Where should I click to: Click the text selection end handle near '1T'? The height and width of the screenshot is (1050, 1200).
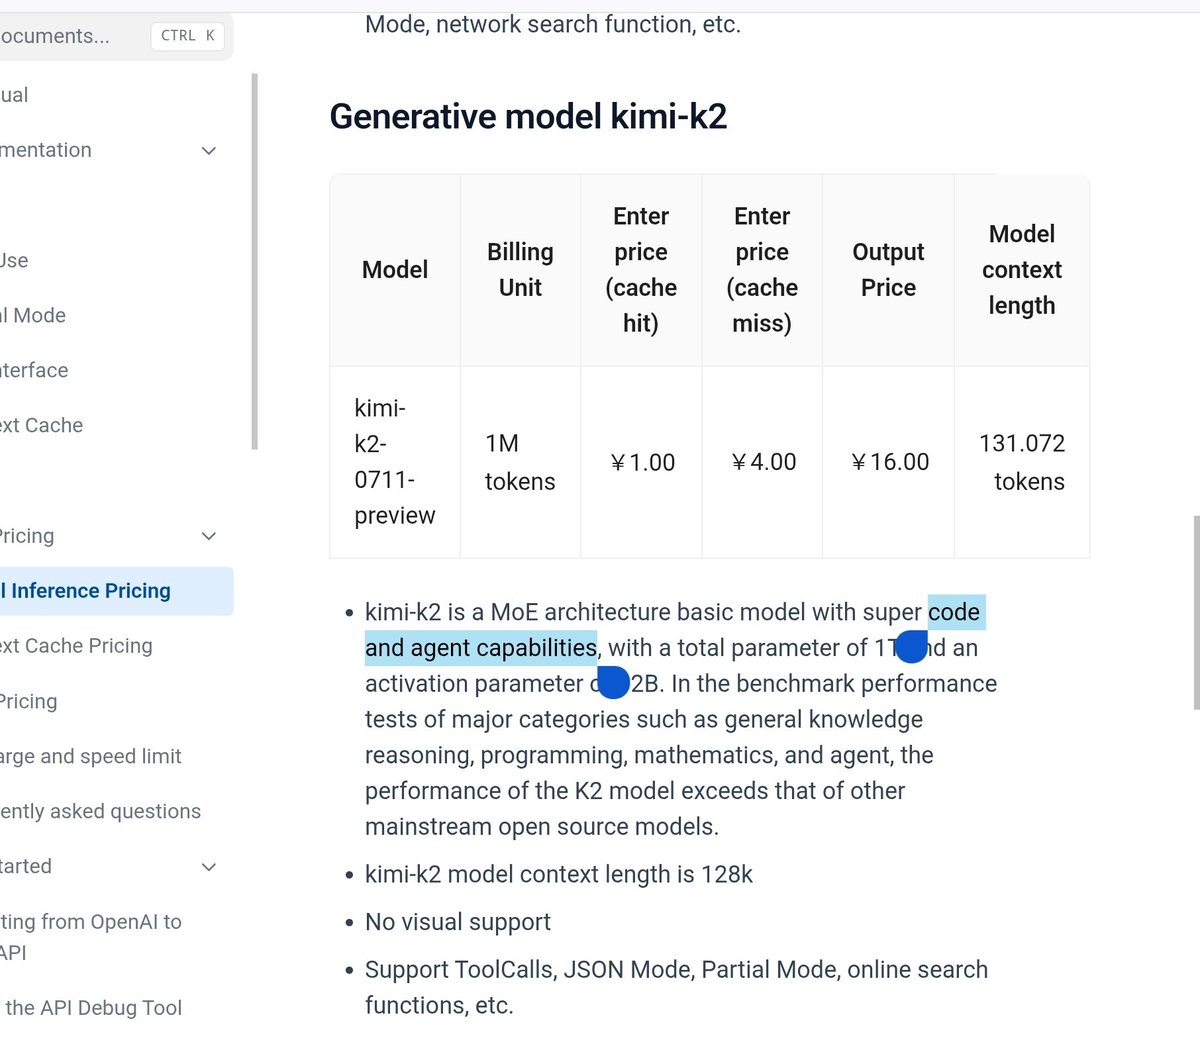tap(911, 648)
